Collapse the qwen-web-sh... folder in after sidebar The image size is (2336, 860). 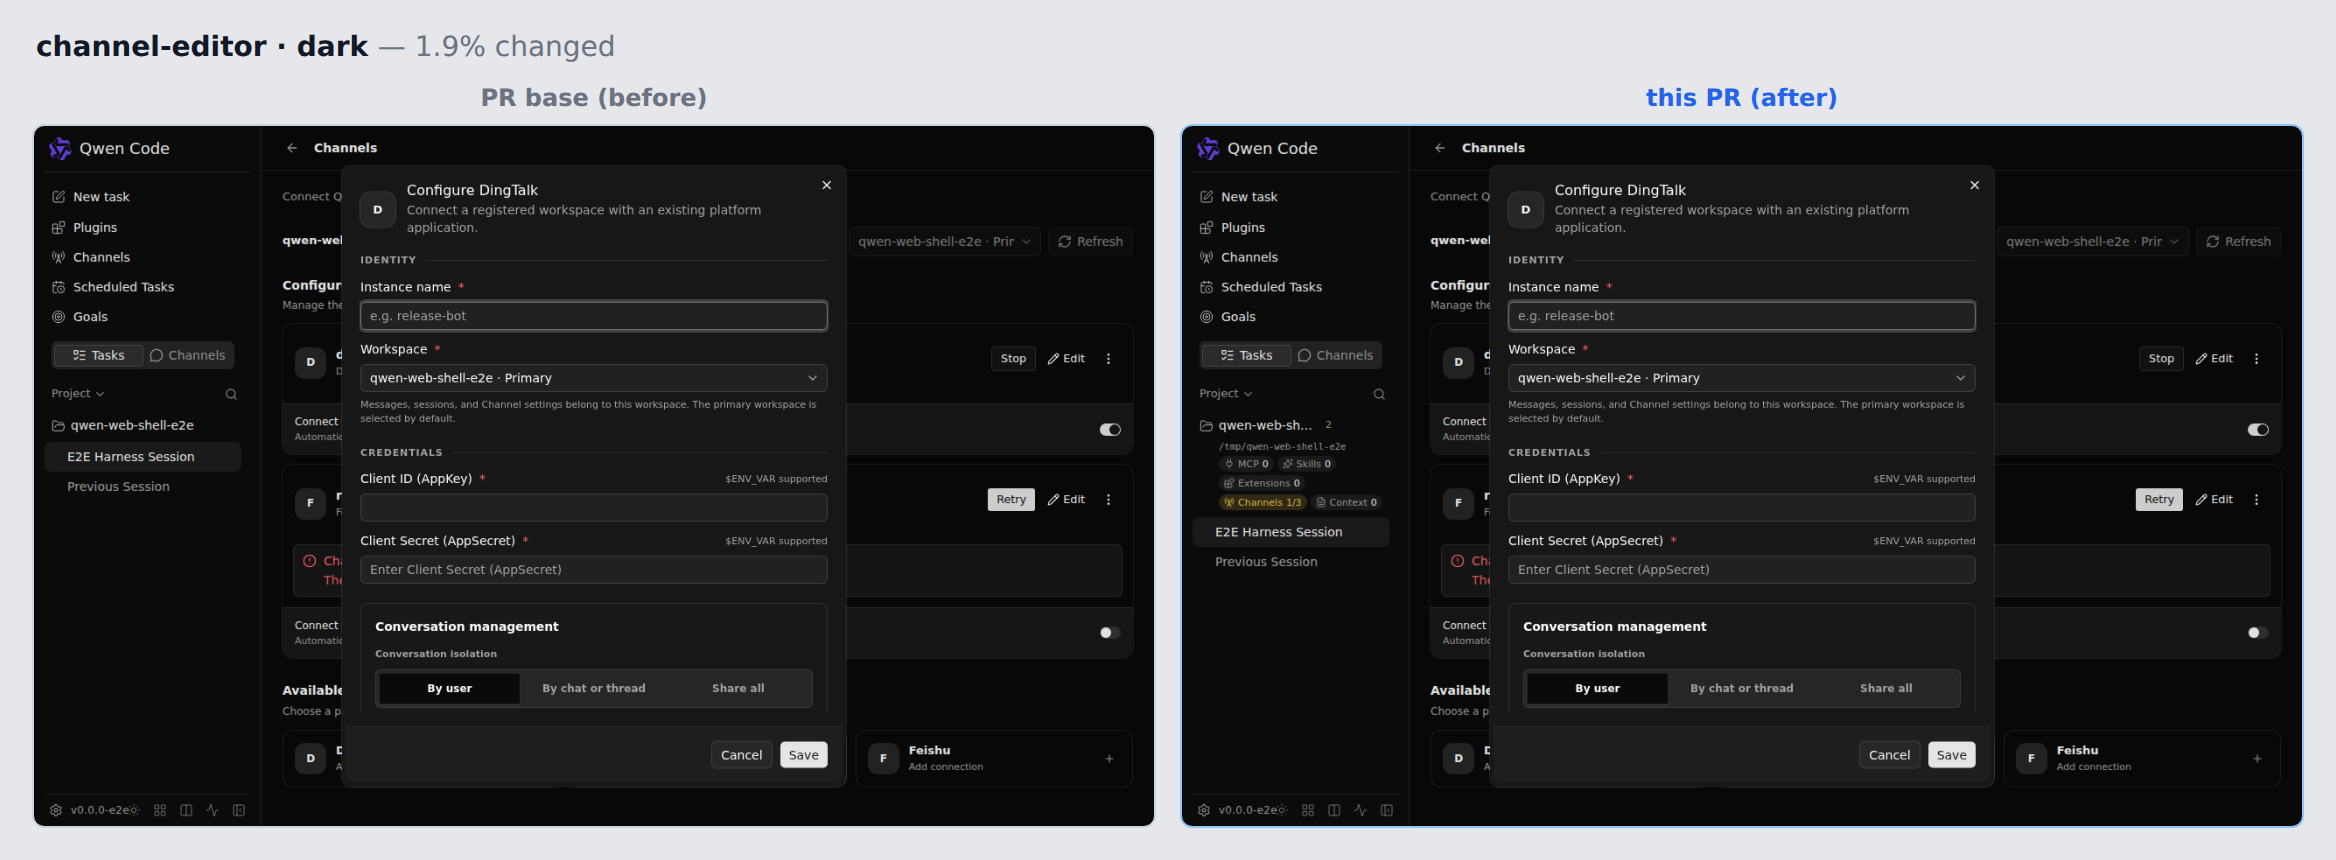[x=1257, y=426]
